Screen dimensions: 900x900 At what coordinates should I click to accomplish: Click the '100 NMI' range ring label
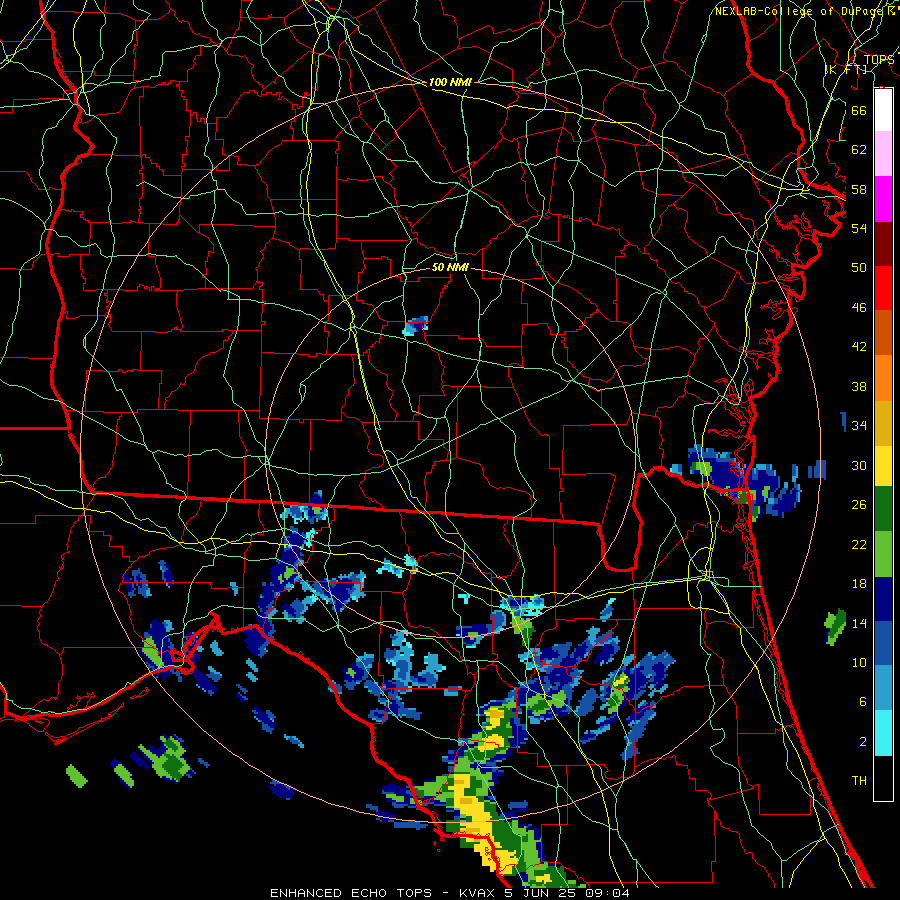(x=450, y=83)
